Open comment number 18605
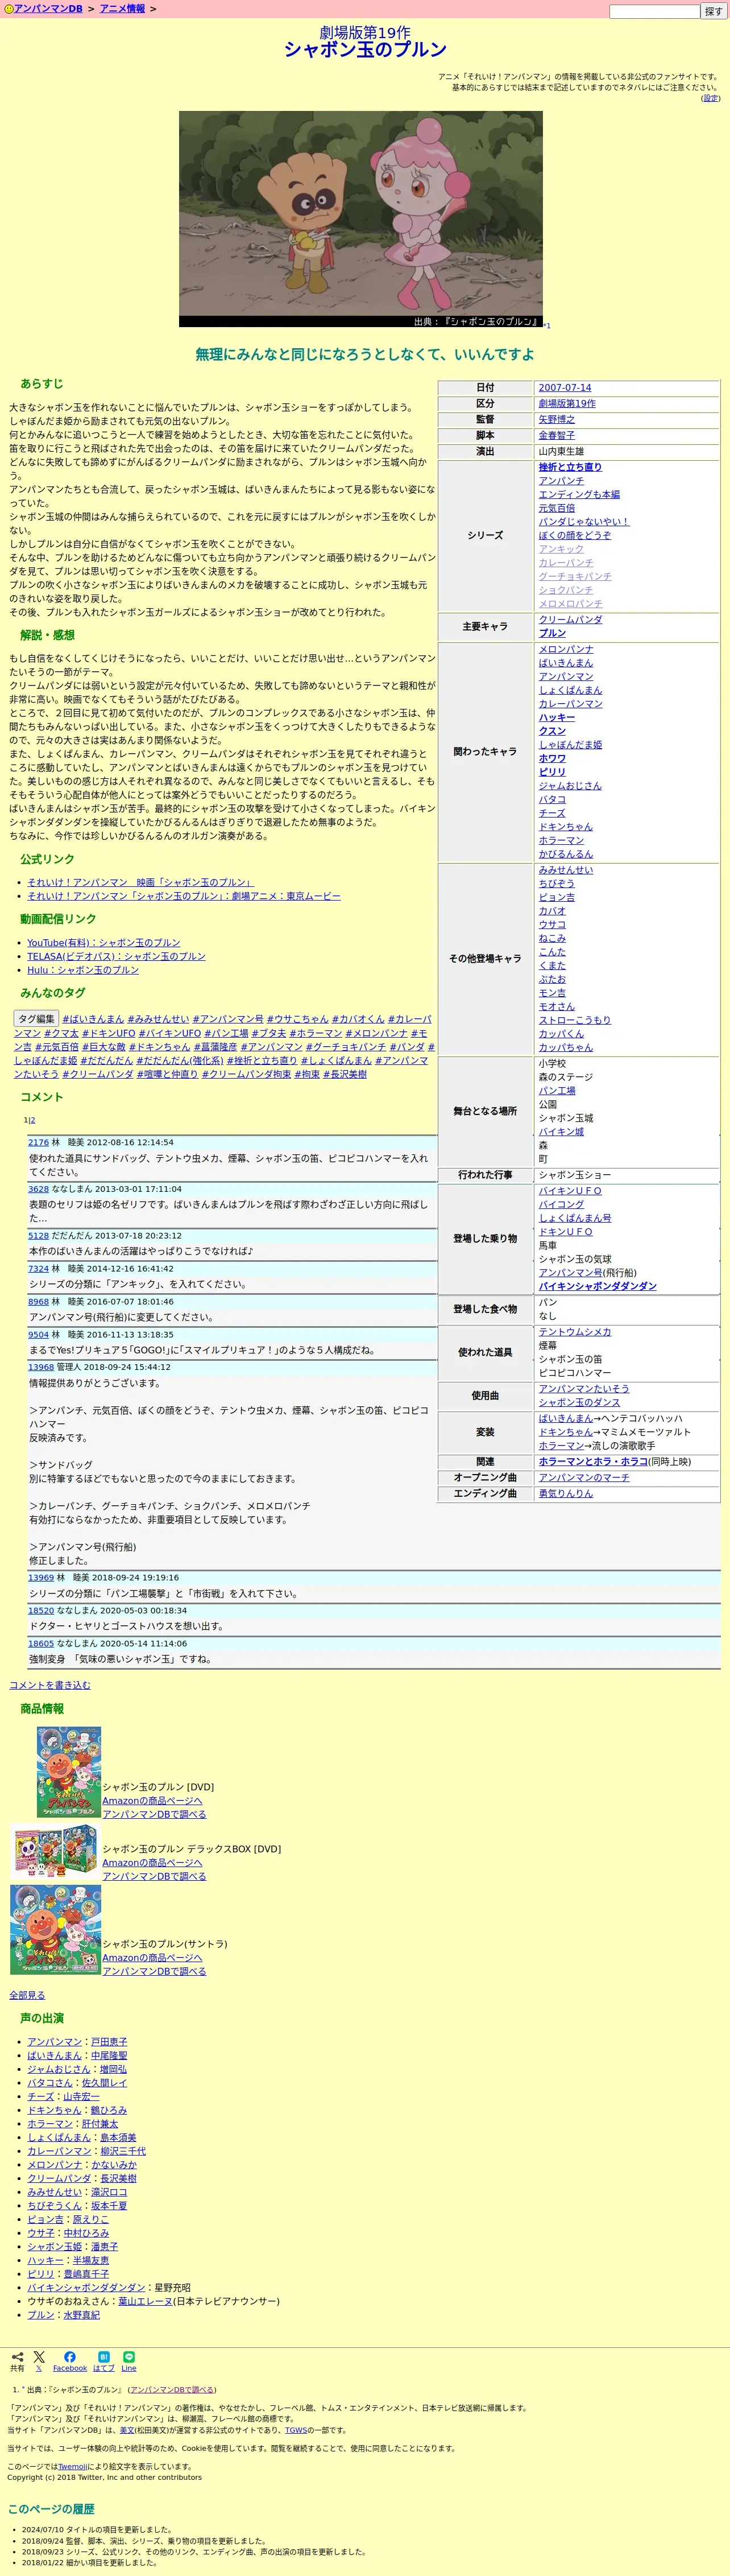The width and height of the screenshot is (730, 2576). point(41,1643)
